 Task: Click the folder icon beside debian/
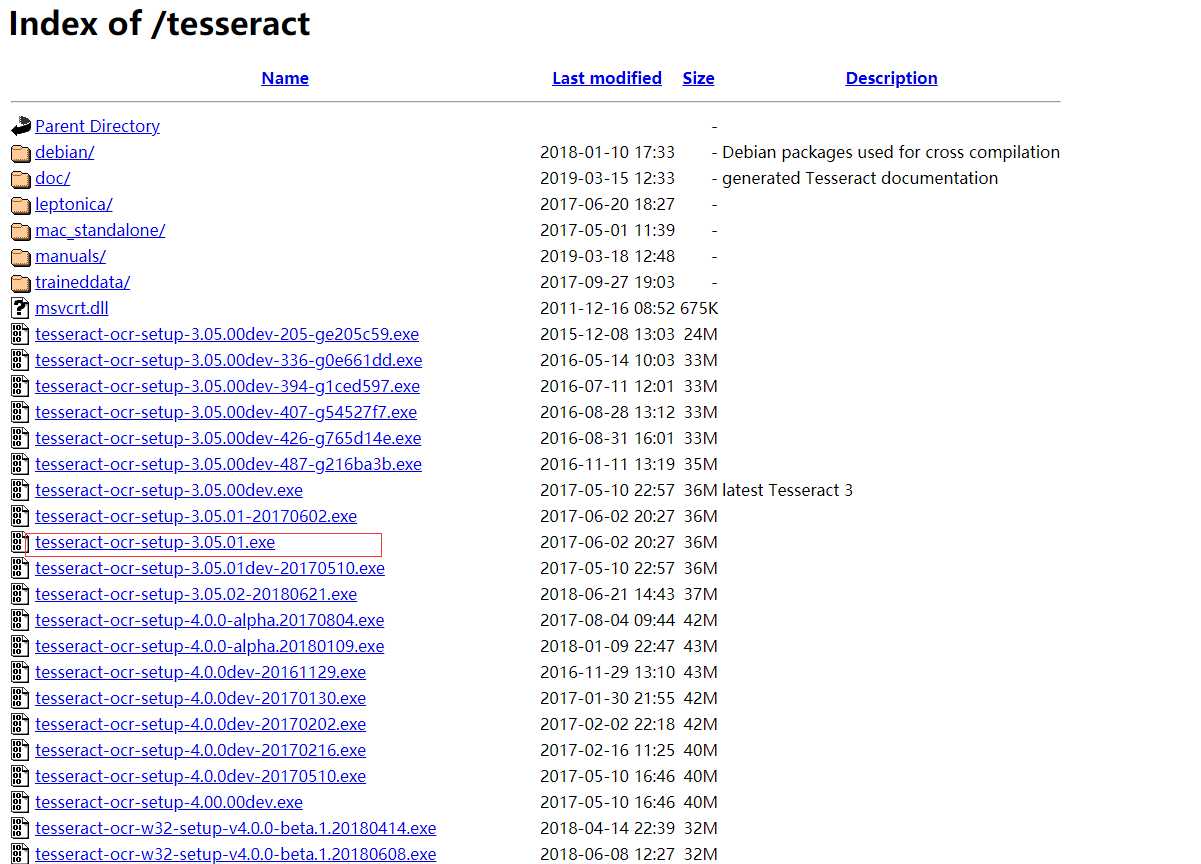(x=21, y=153)
